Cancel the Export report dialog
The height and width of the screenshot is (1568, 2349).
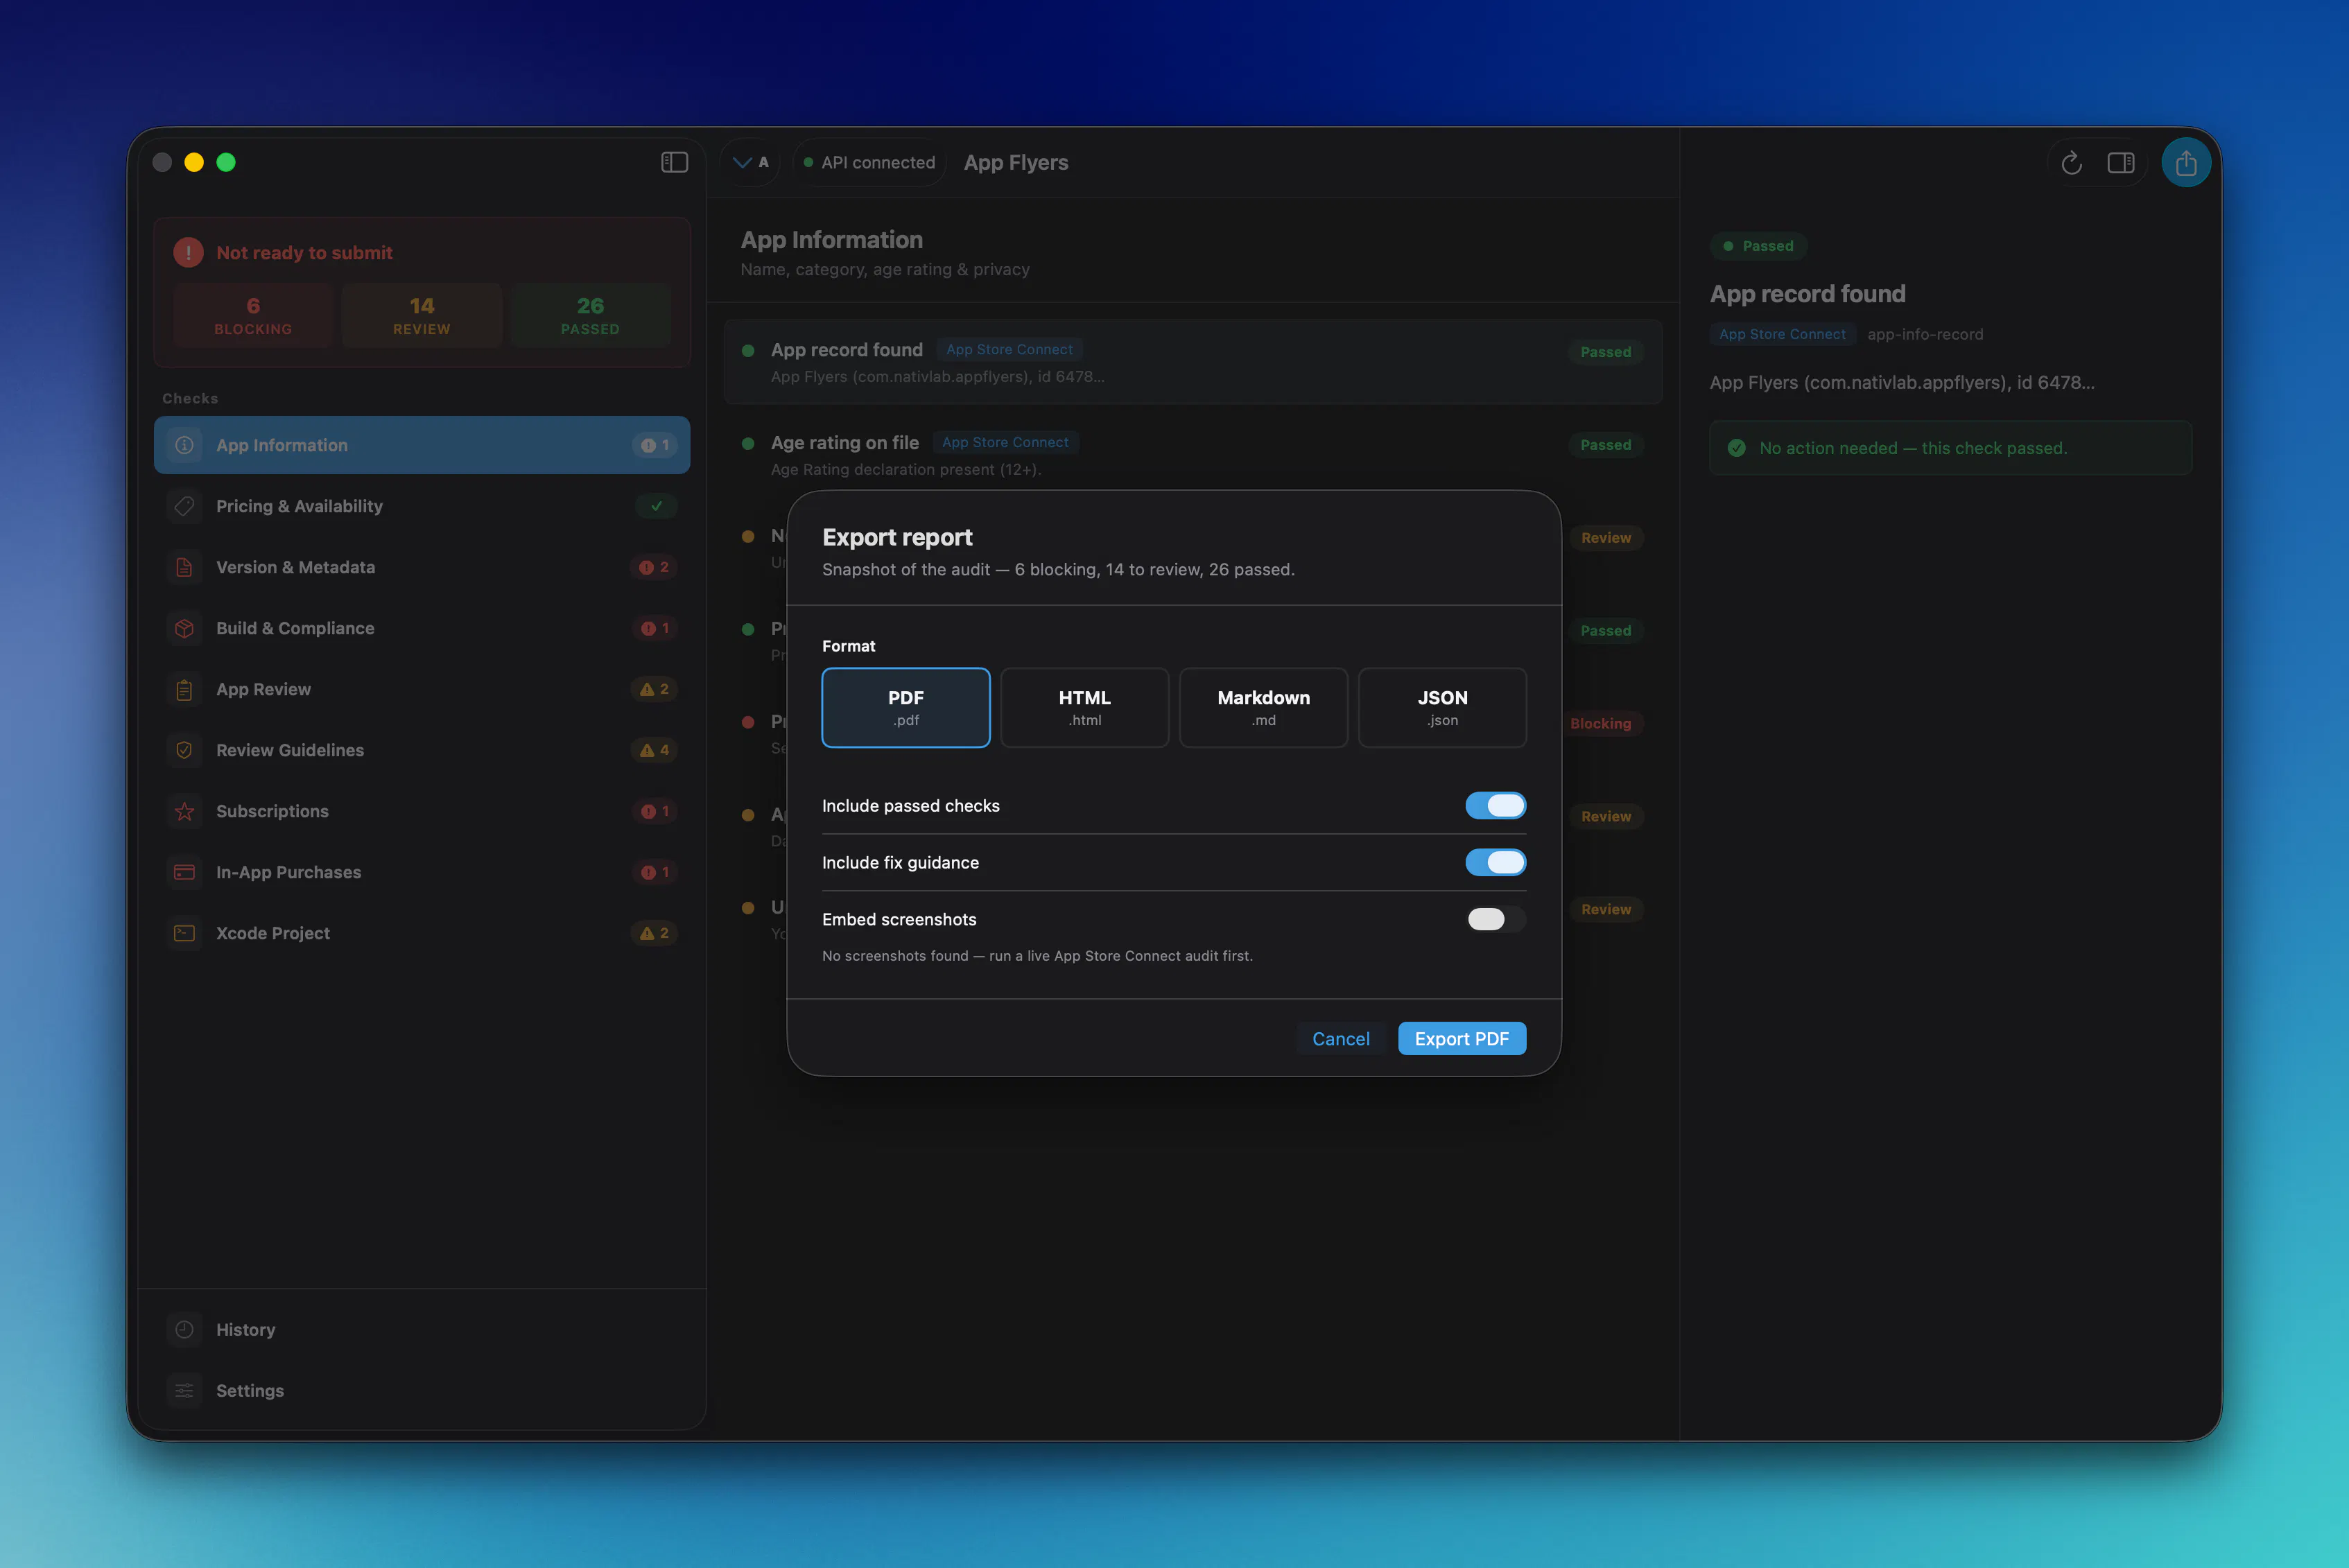[x=1340, y=1038]
